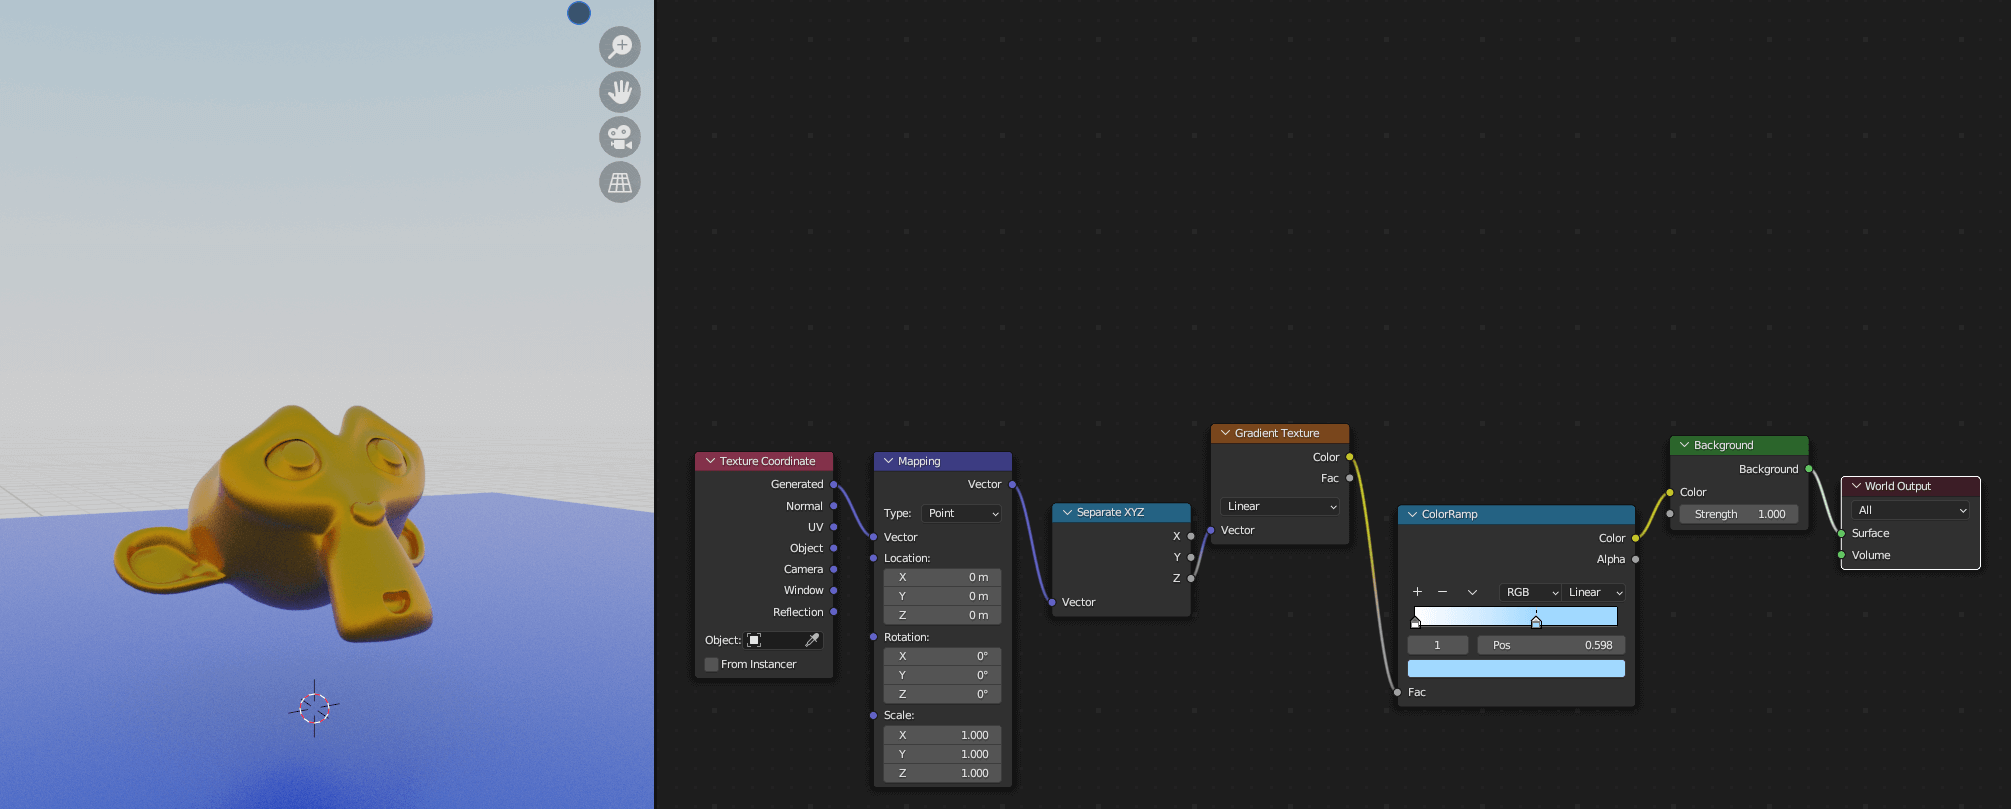Image resolution: width=2011 pixels, height=809 pixels.
Task: Click Mapping Scale X 1.000 field
Action: click(x=942, y=735)
